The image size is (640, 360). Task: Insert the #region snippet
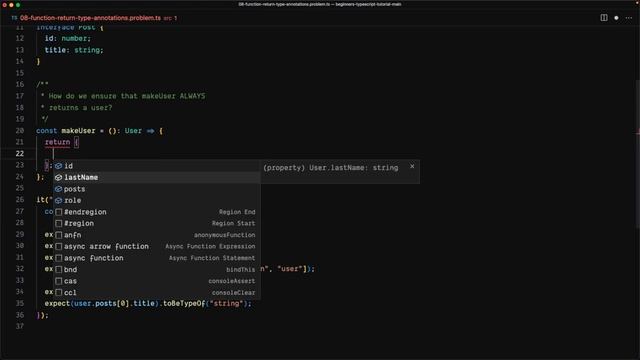pyautogui.click(x=157, y=223)
